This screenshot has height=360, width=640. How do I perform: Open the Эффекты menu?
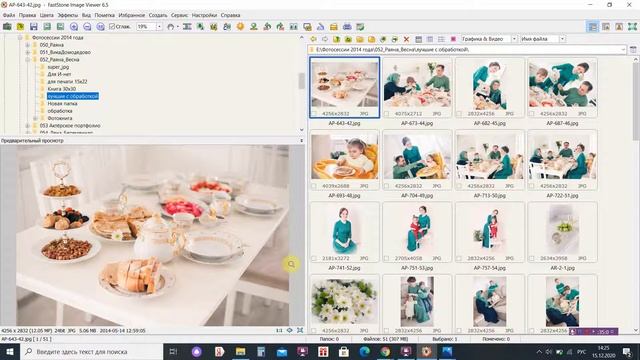(x=67, y=15)
